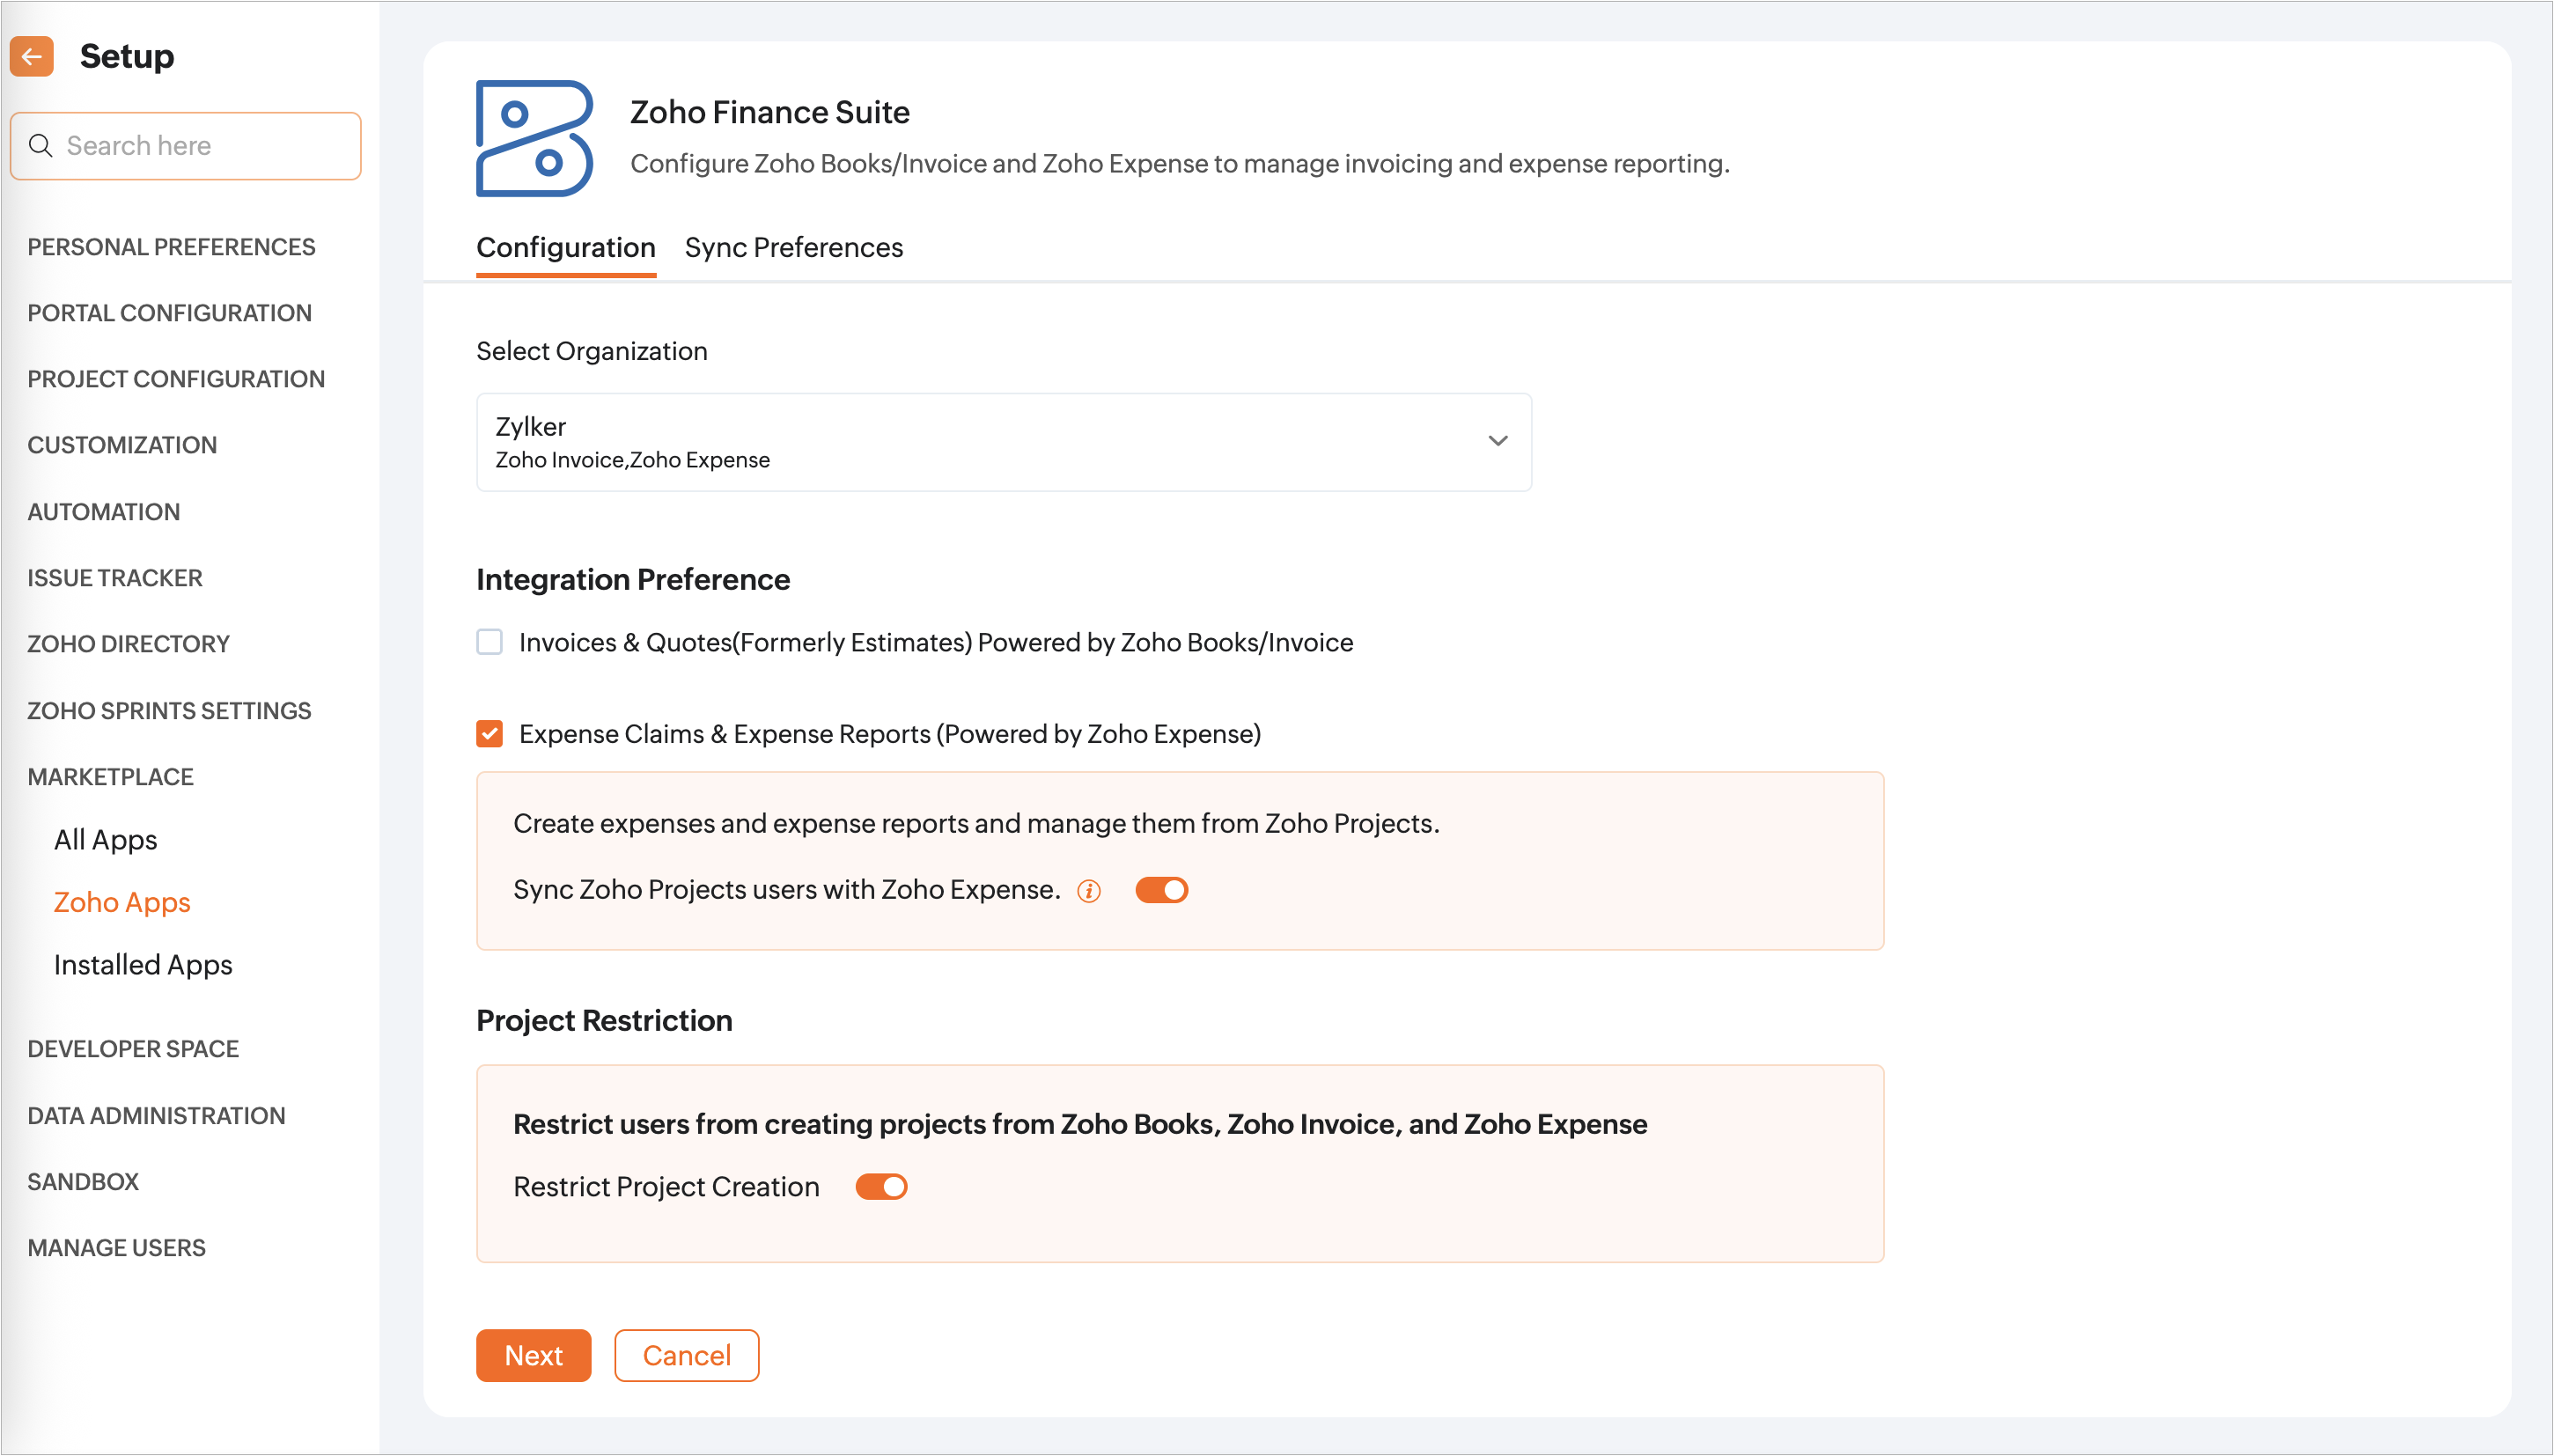This screenshot has width=2554, height=1456.
Task: Expand the Marketplace section
Action: point(110,777)
